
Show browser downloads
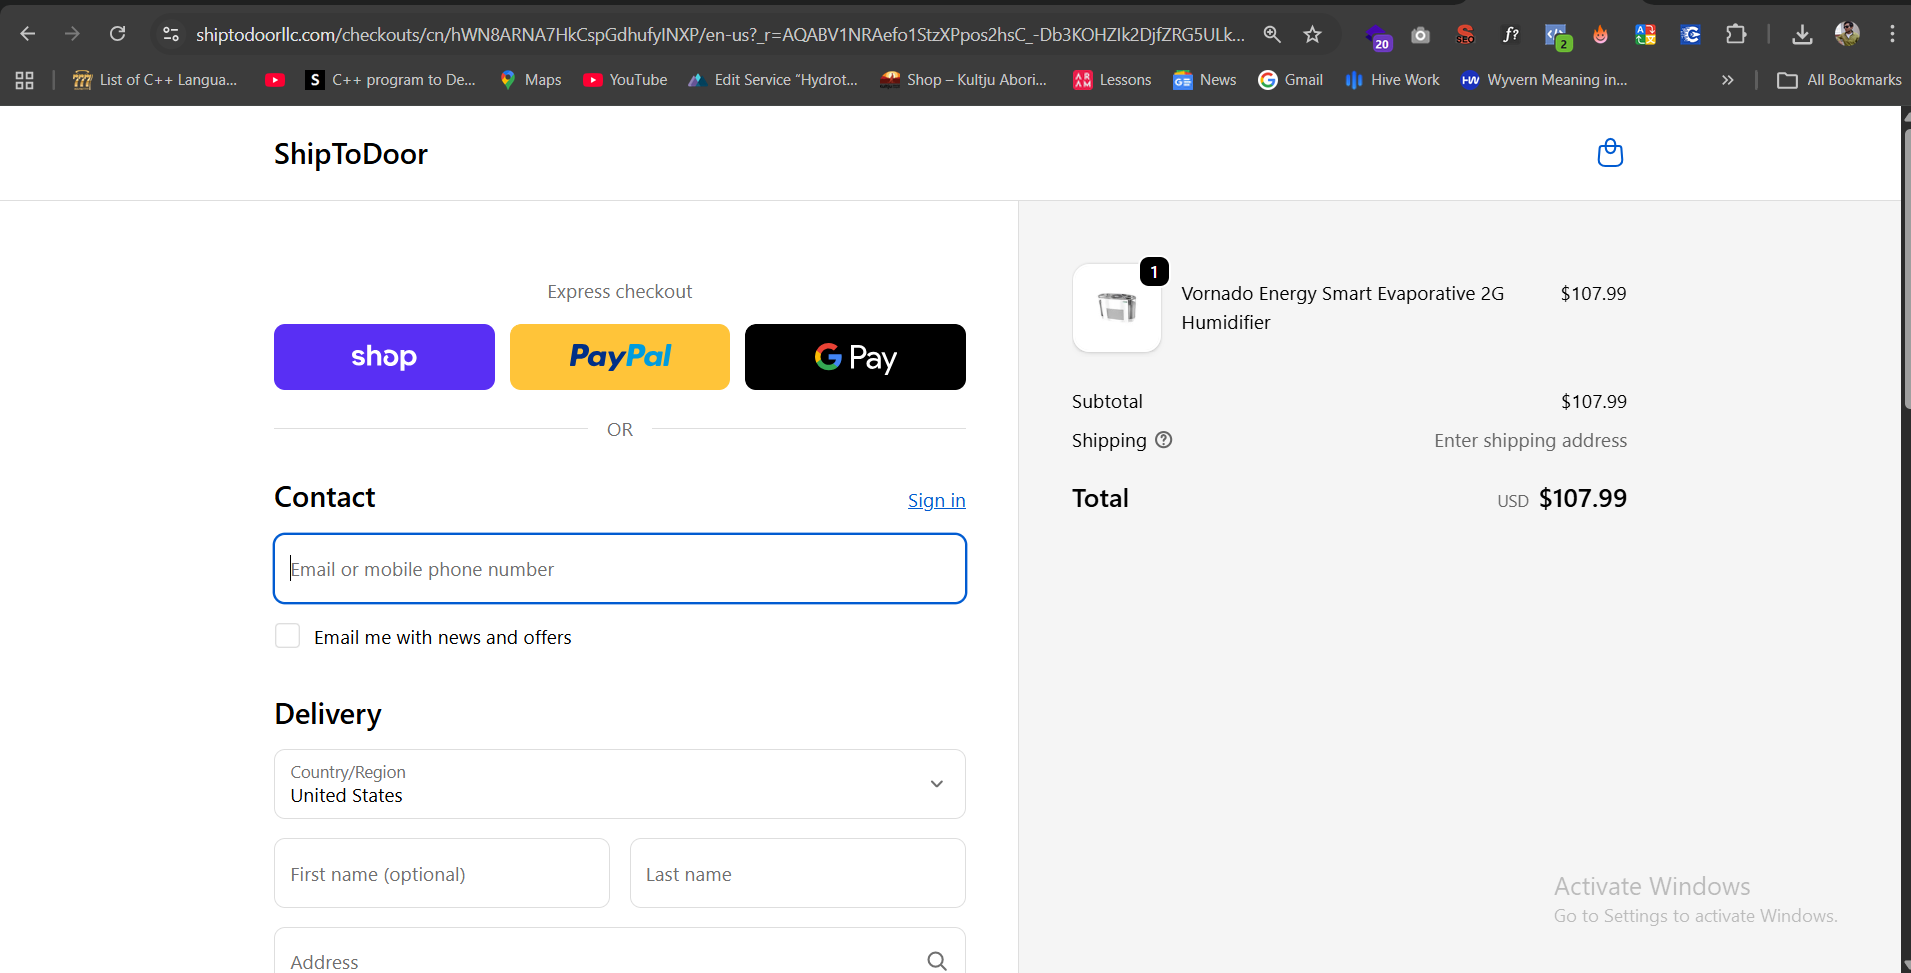1802,34
